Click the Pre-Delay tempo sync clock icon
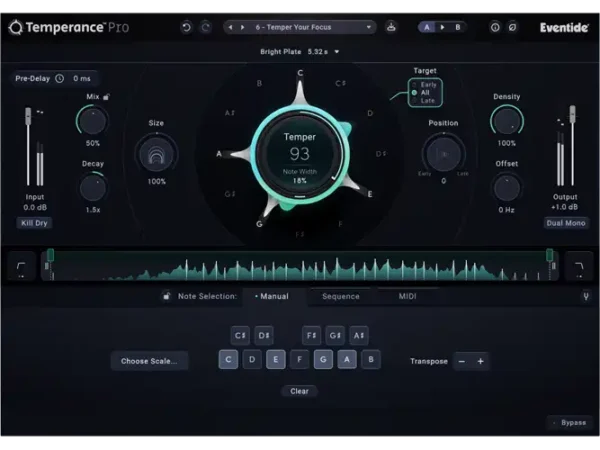Image resolution: width=600 pixels, height=450 pixels. point(60,78)
